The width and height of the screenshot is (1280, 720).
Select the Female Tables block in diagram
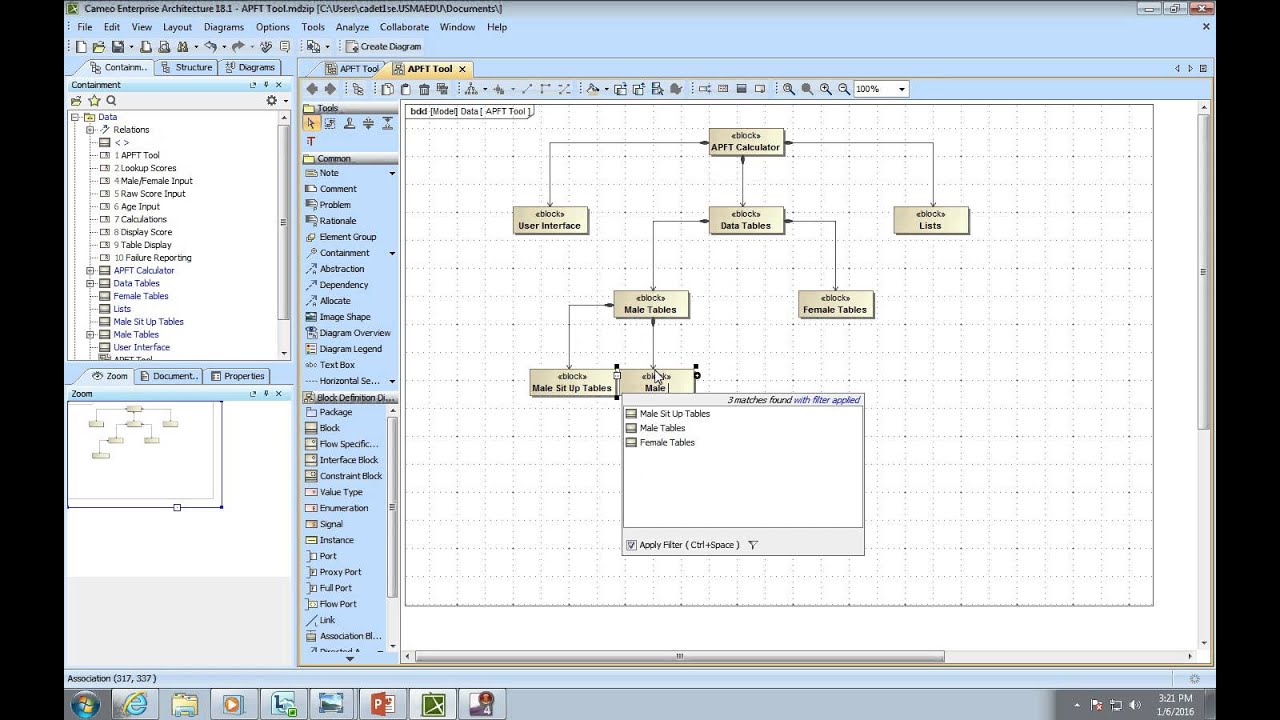[835, 305]
